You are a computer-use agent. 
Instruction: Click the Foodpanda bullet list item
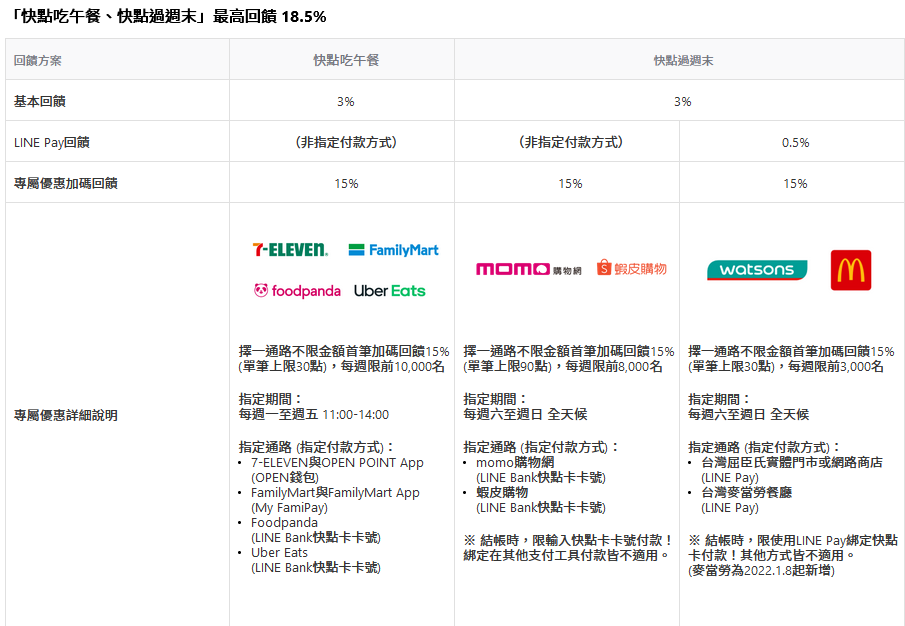(284, 523)
